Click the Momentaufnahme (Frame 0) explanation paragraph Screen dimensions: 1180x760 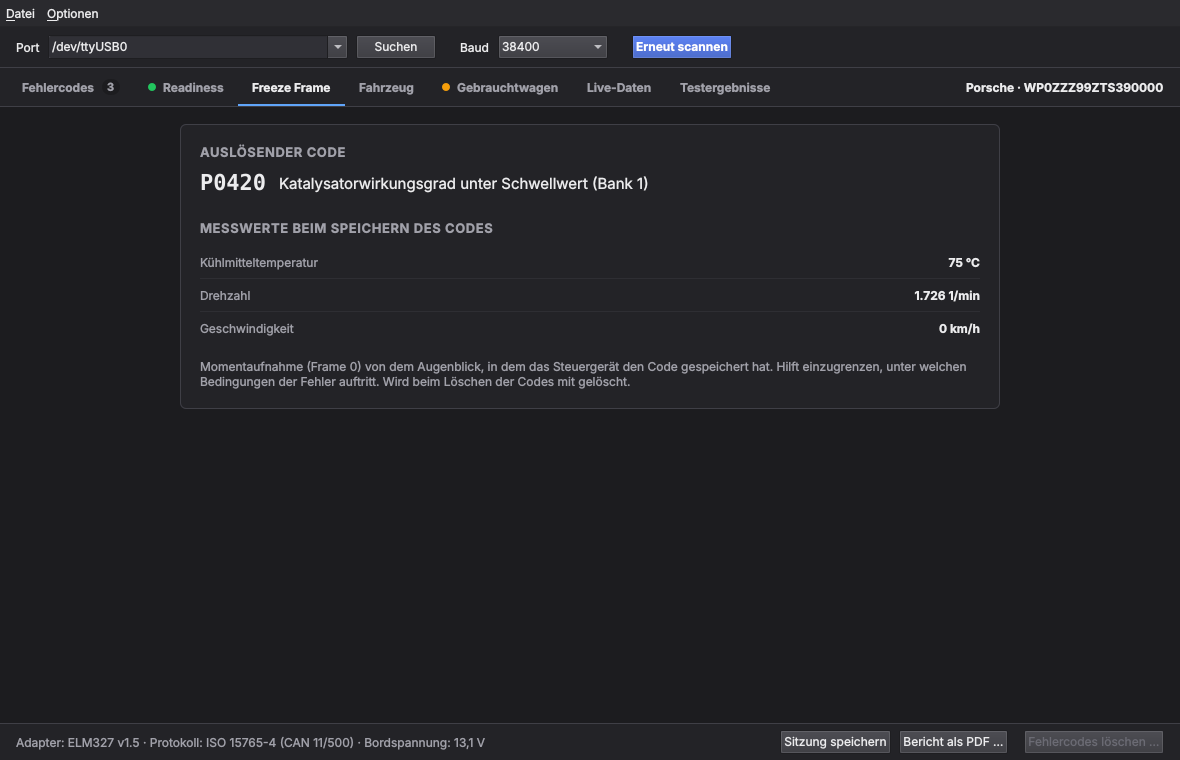coord(583,374)
